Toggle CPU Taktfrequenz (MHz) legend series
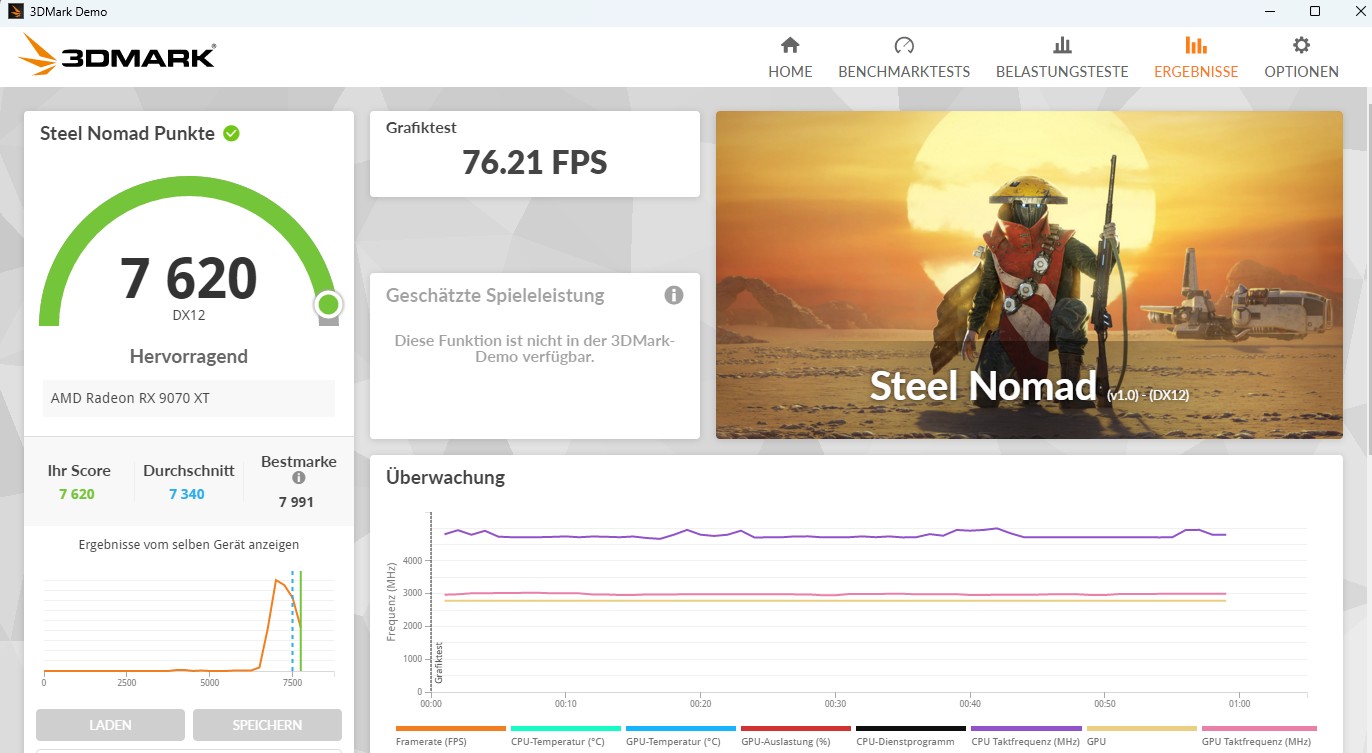The width and height of the screenshot is (1372, 753). (x=1026, y=736)
